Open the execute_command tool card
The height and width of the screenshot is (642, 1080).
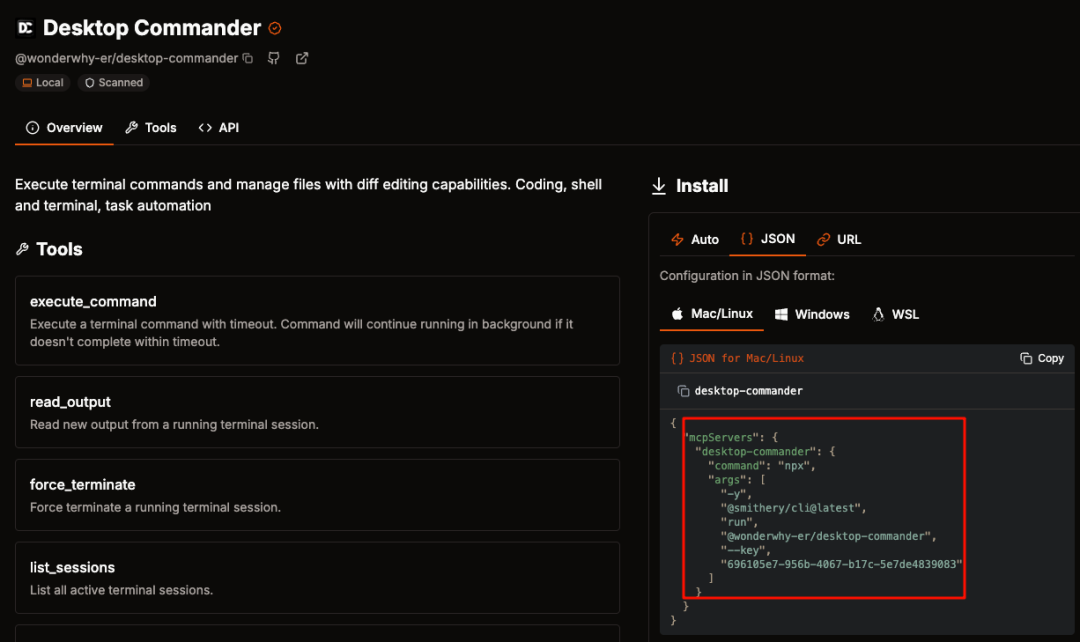point(318,320)
